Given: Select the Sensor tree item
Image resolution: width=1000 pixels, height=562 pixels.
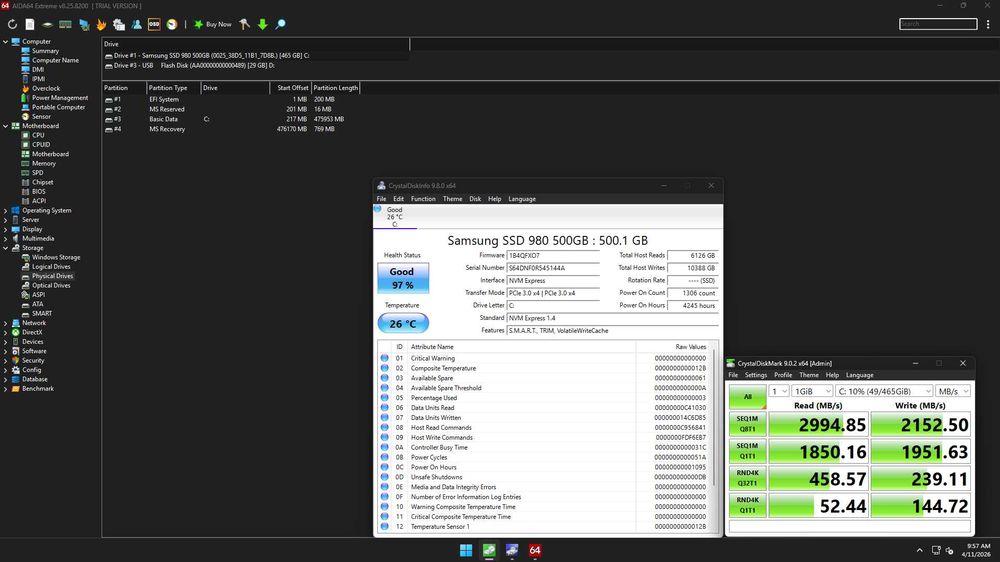Looking at the screenshot, I should point(41,117).
